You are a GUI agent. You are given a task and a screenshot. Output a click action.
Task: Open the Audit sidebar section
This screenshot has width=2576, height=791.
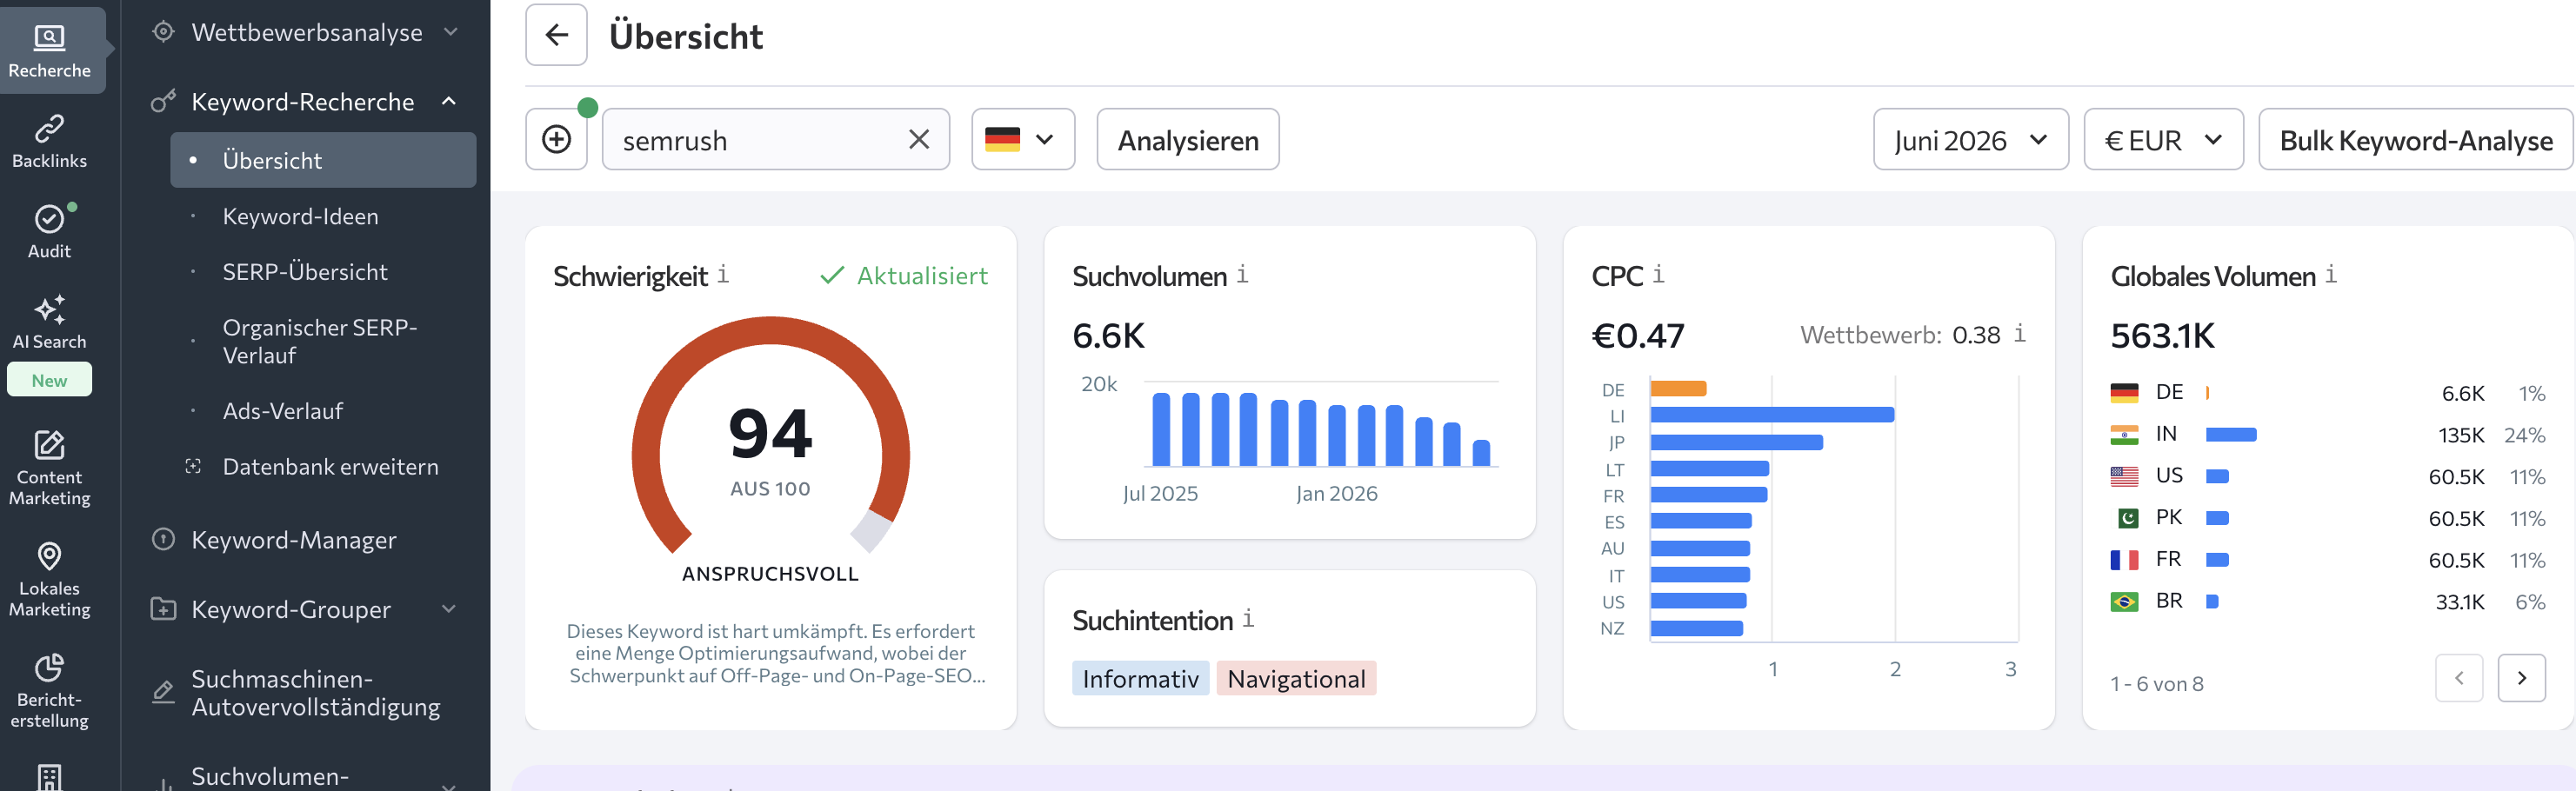[x=50, y=232]
